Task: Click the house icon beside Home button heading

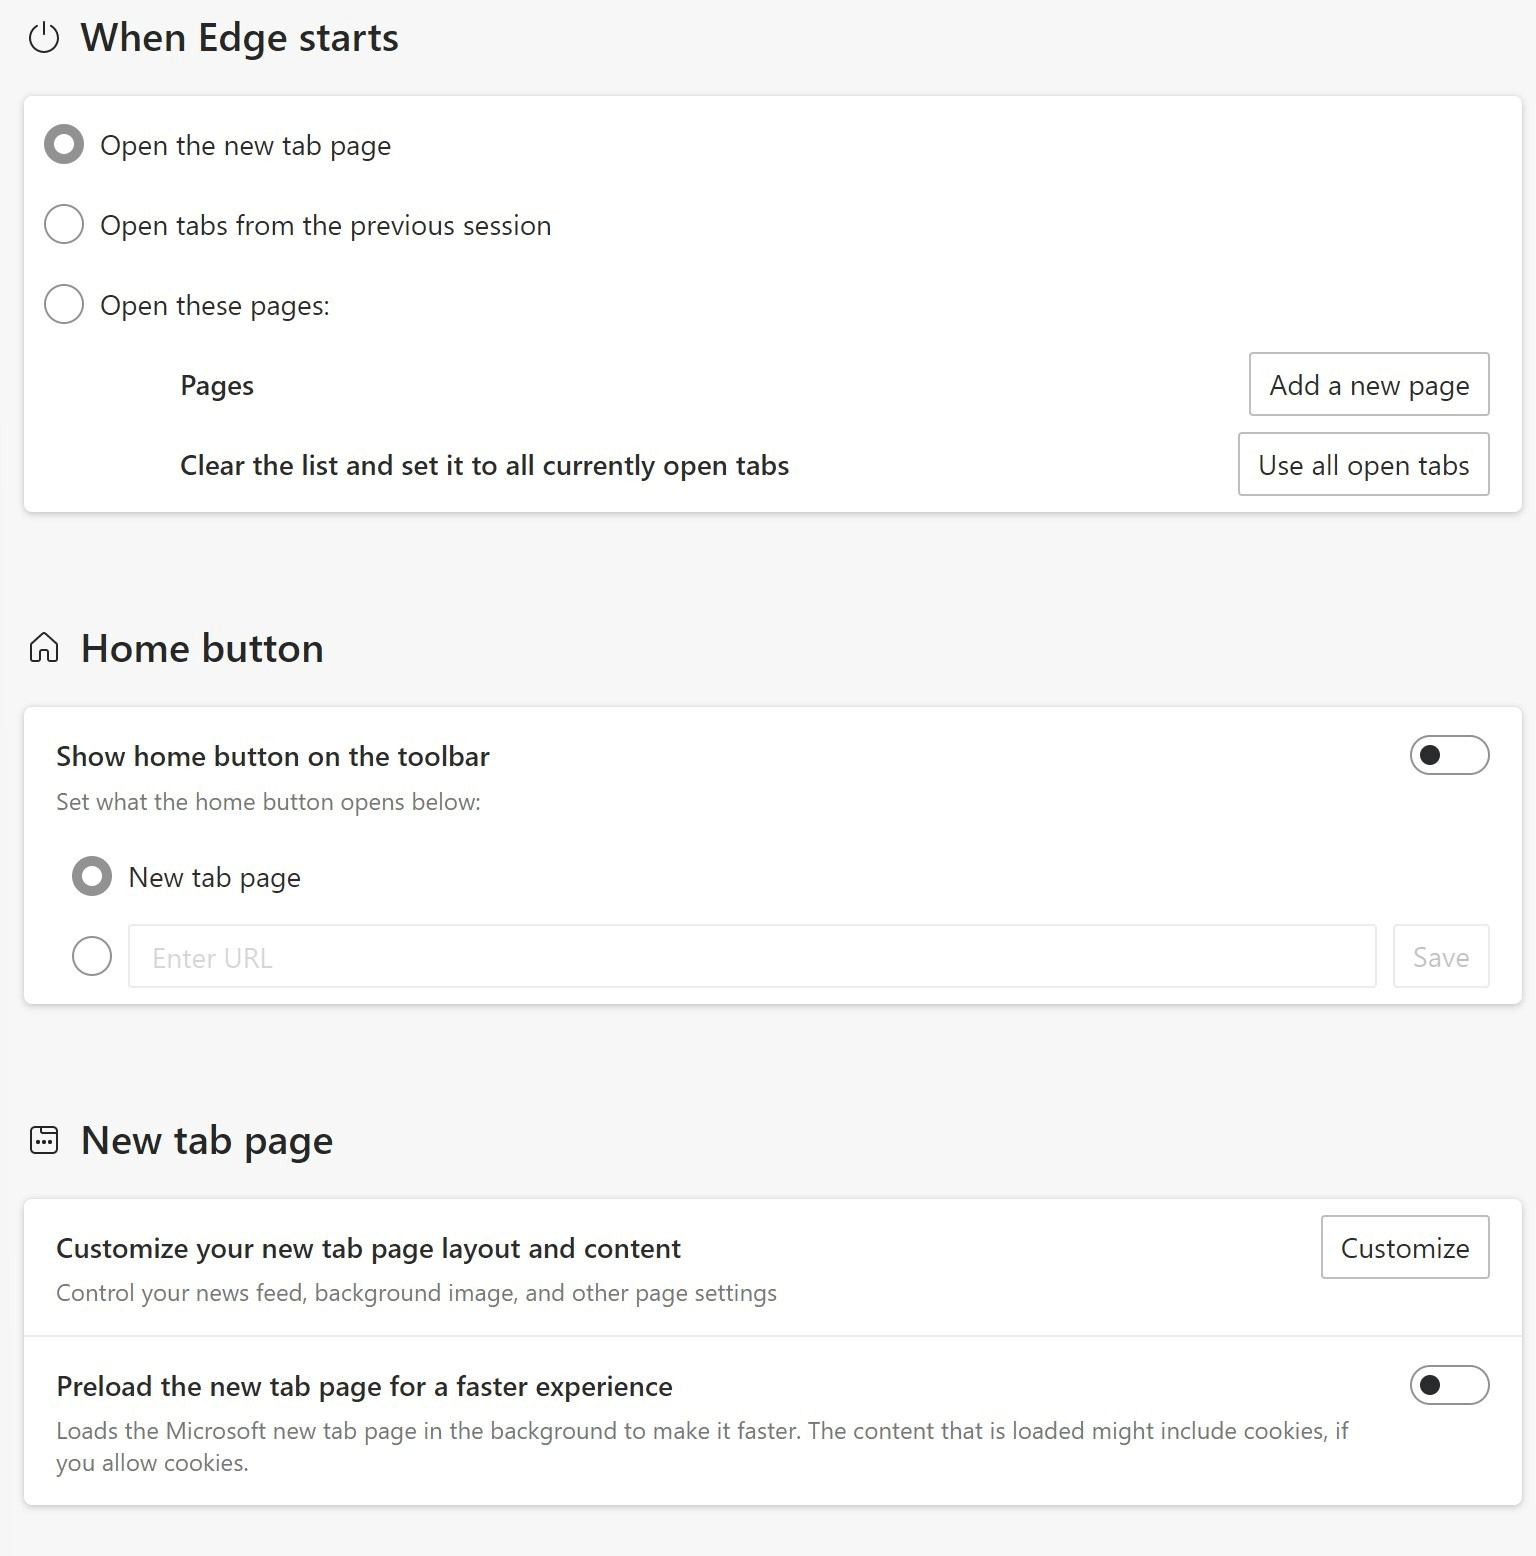Action: pos(44,648)
